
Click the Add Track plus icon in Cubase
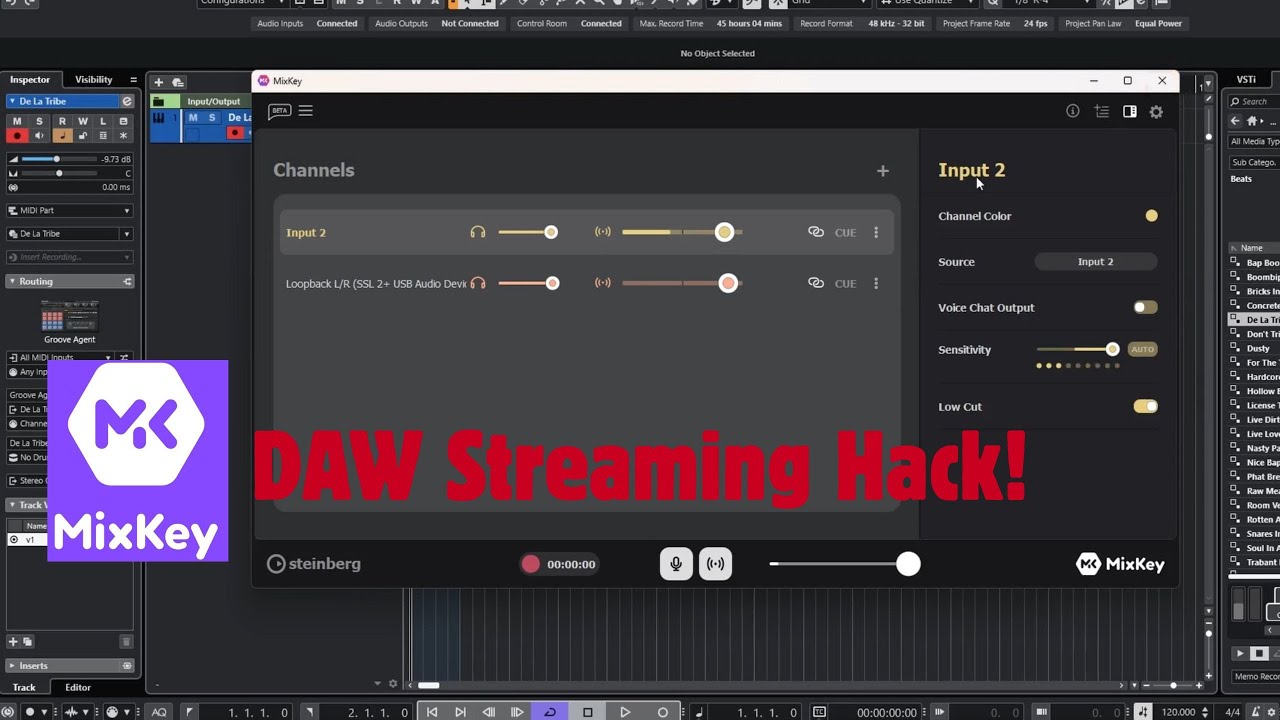(158, 82)
